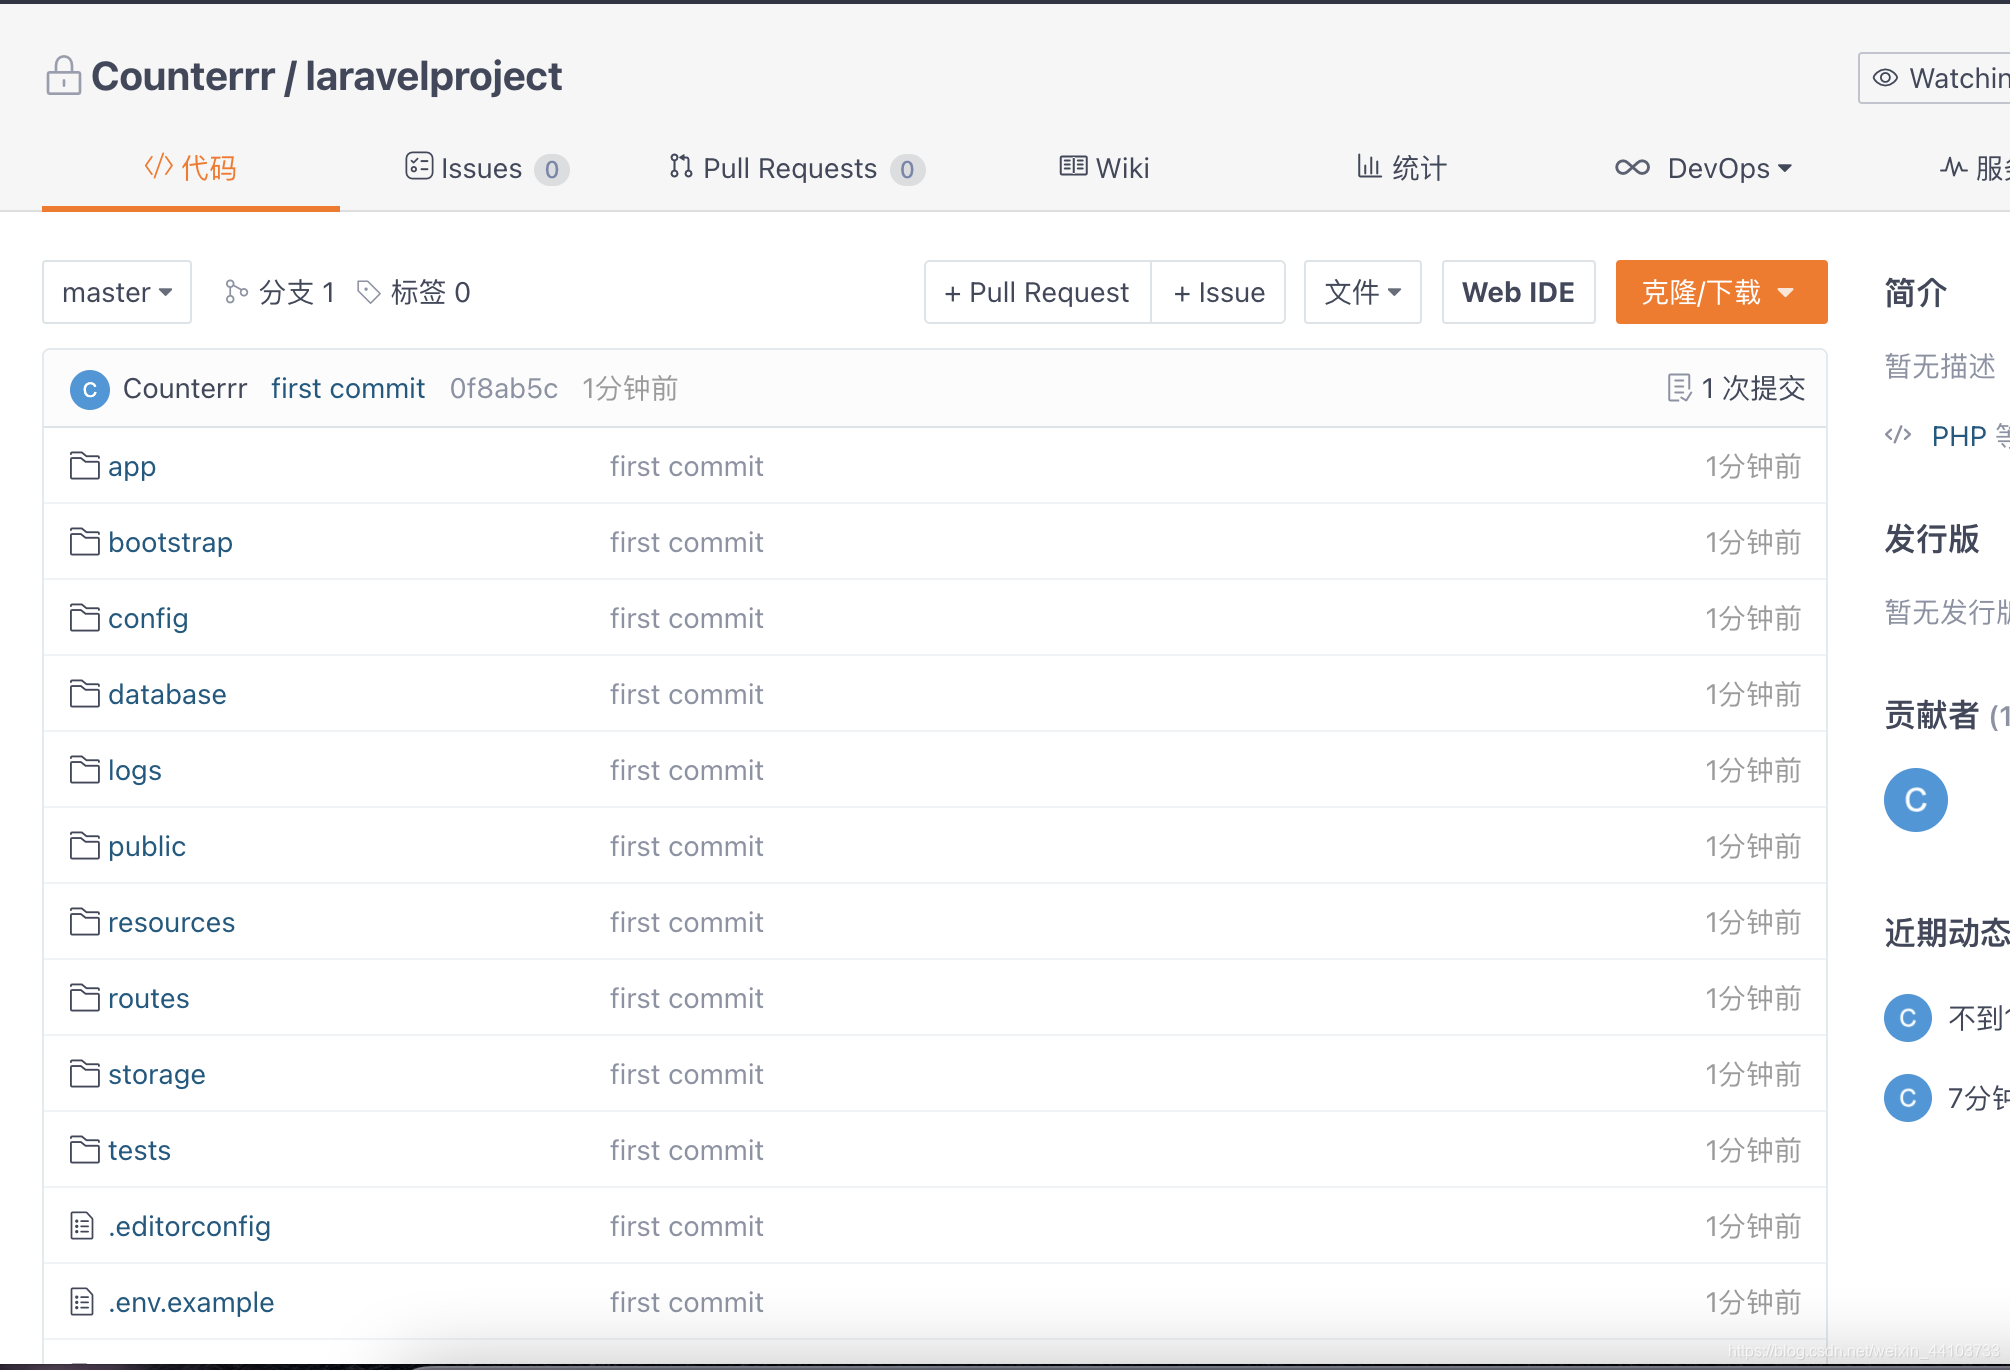
Task: Click the Counterrr avatar in commit bar
Action: tap(90, 389)
